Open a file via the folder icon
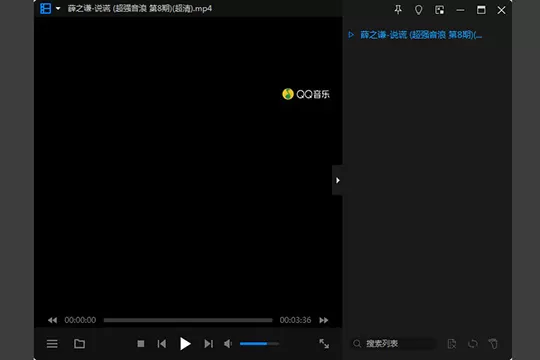The width and height of the screenshot is (540, 360). (80, 343)
